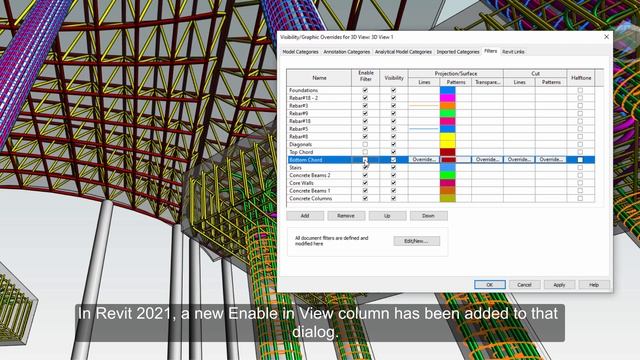This screenshot has width=640, height=360.
Task: Move filter down with Down button
Action: tap(428, 216)
